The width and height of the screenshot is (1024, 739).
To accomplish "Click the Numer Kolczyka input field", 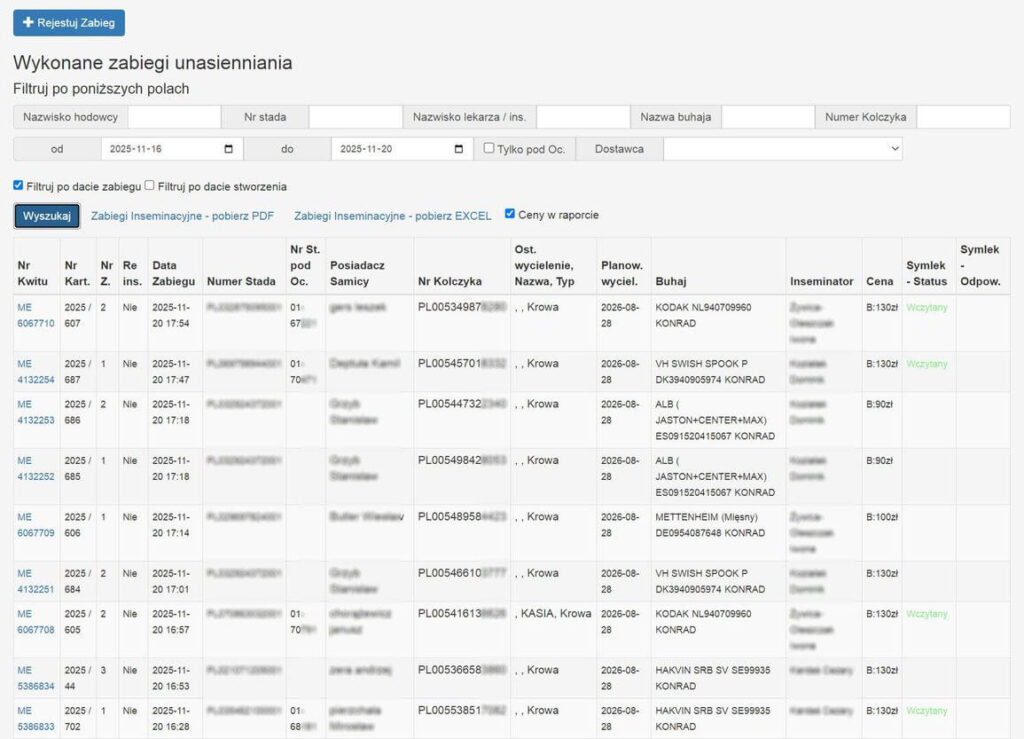I will [x=962, y=117].
